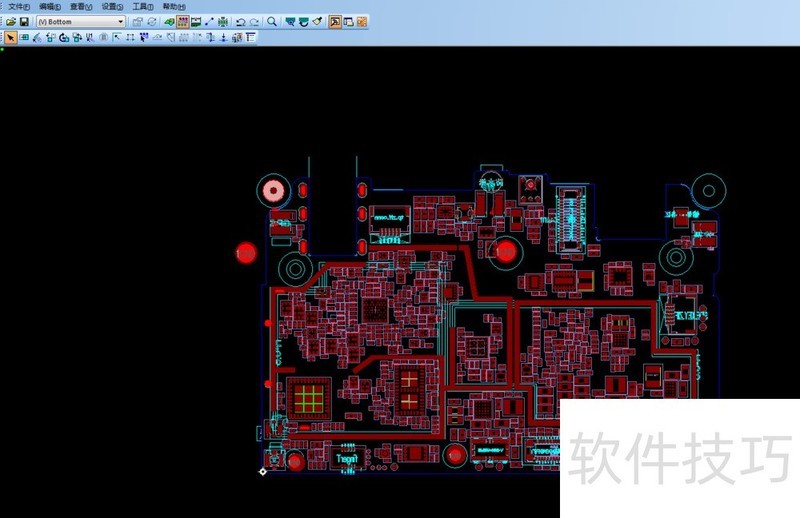Open the ECO toolbar line icon
The width and height of the screenshot is (800, 518).
coord(209,22)
